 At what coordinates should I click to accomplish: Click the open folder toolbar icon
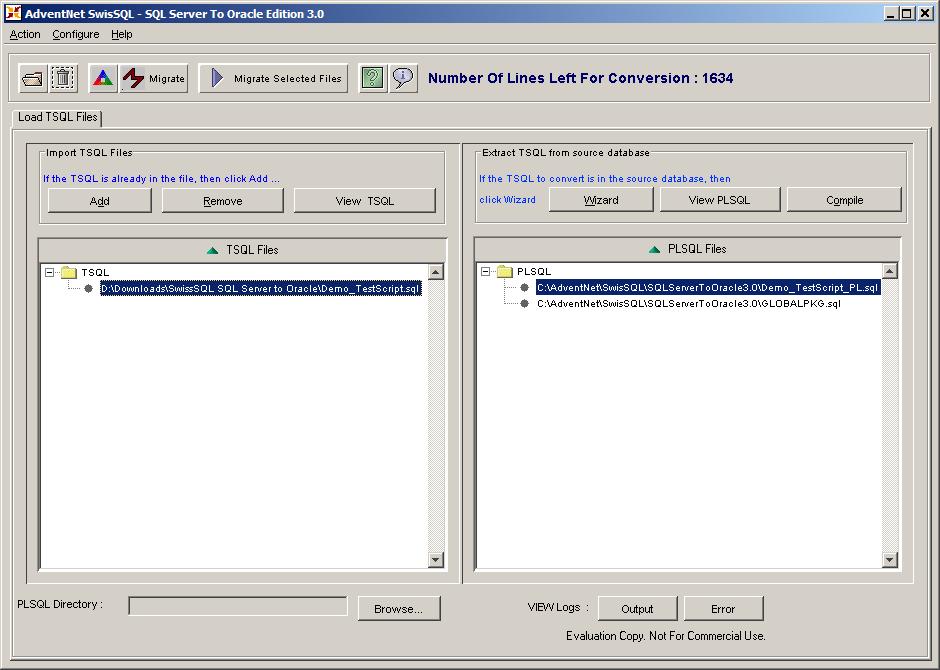pos(33,79)
